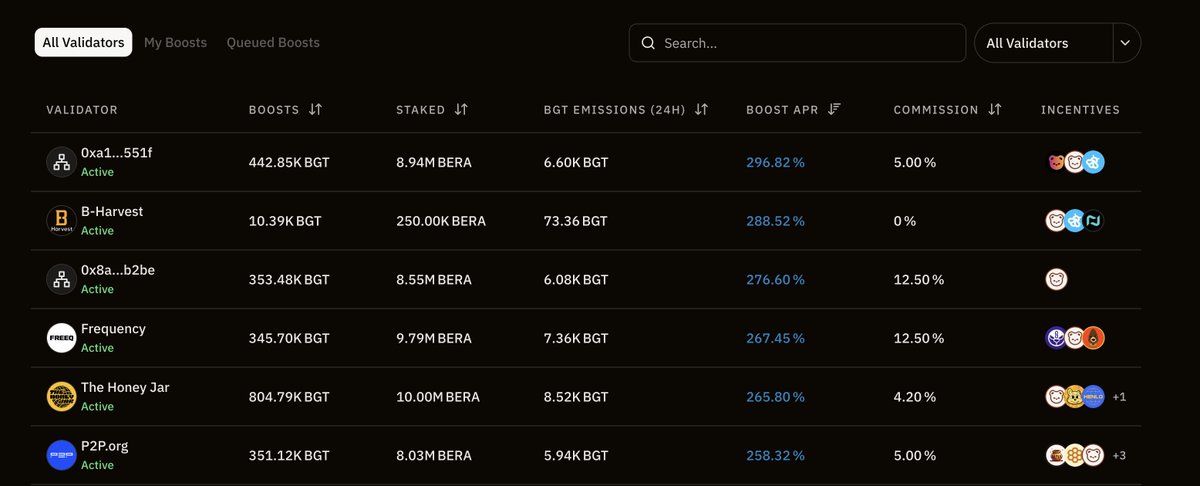Open the All Validators filter dropdown
The height and width of the screenshot is (486, 1200).
(1043, 43)
